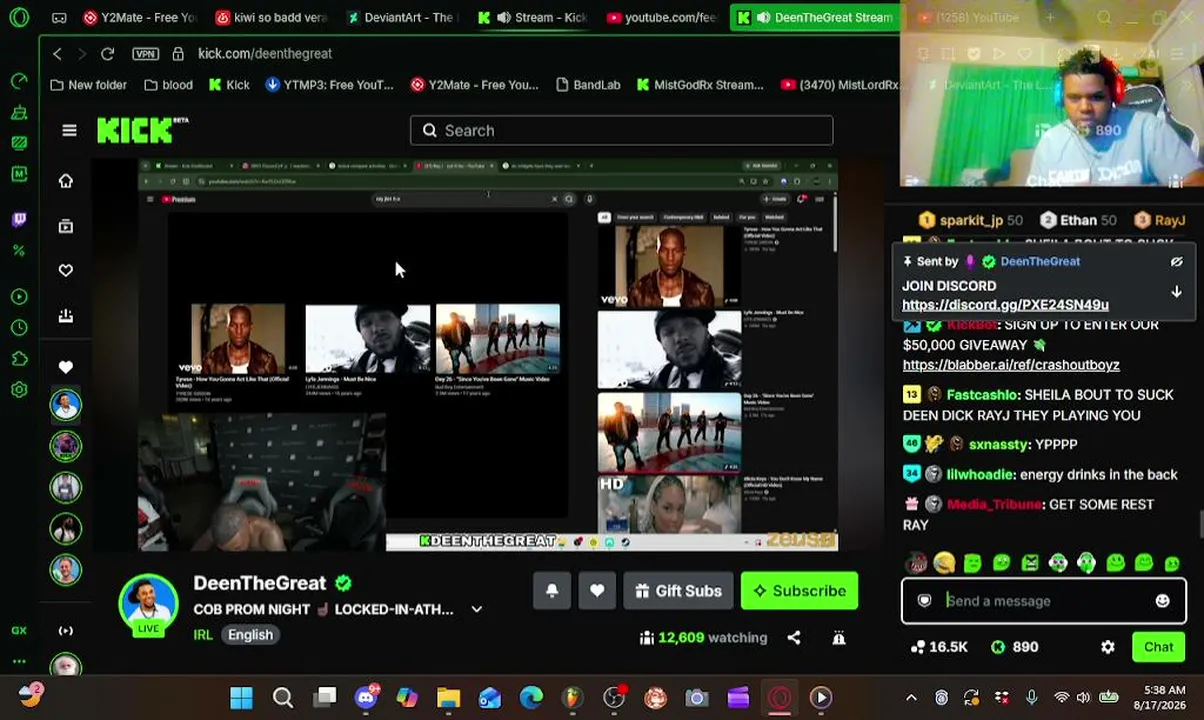1204x720 pixels.
Task: Open the 'blood' bookmarks folder
Action: click(168, 85)
